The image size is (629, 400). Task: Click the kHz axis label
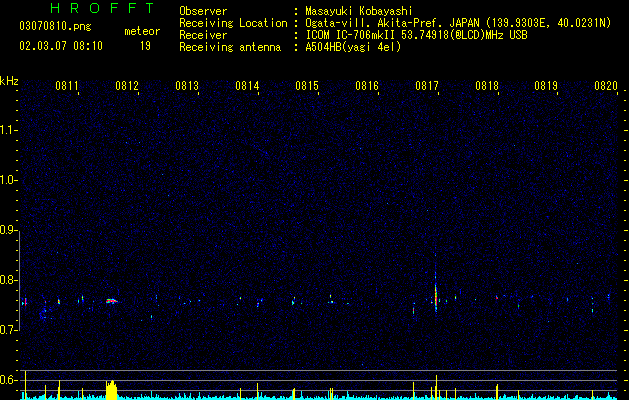coord(9,81)
